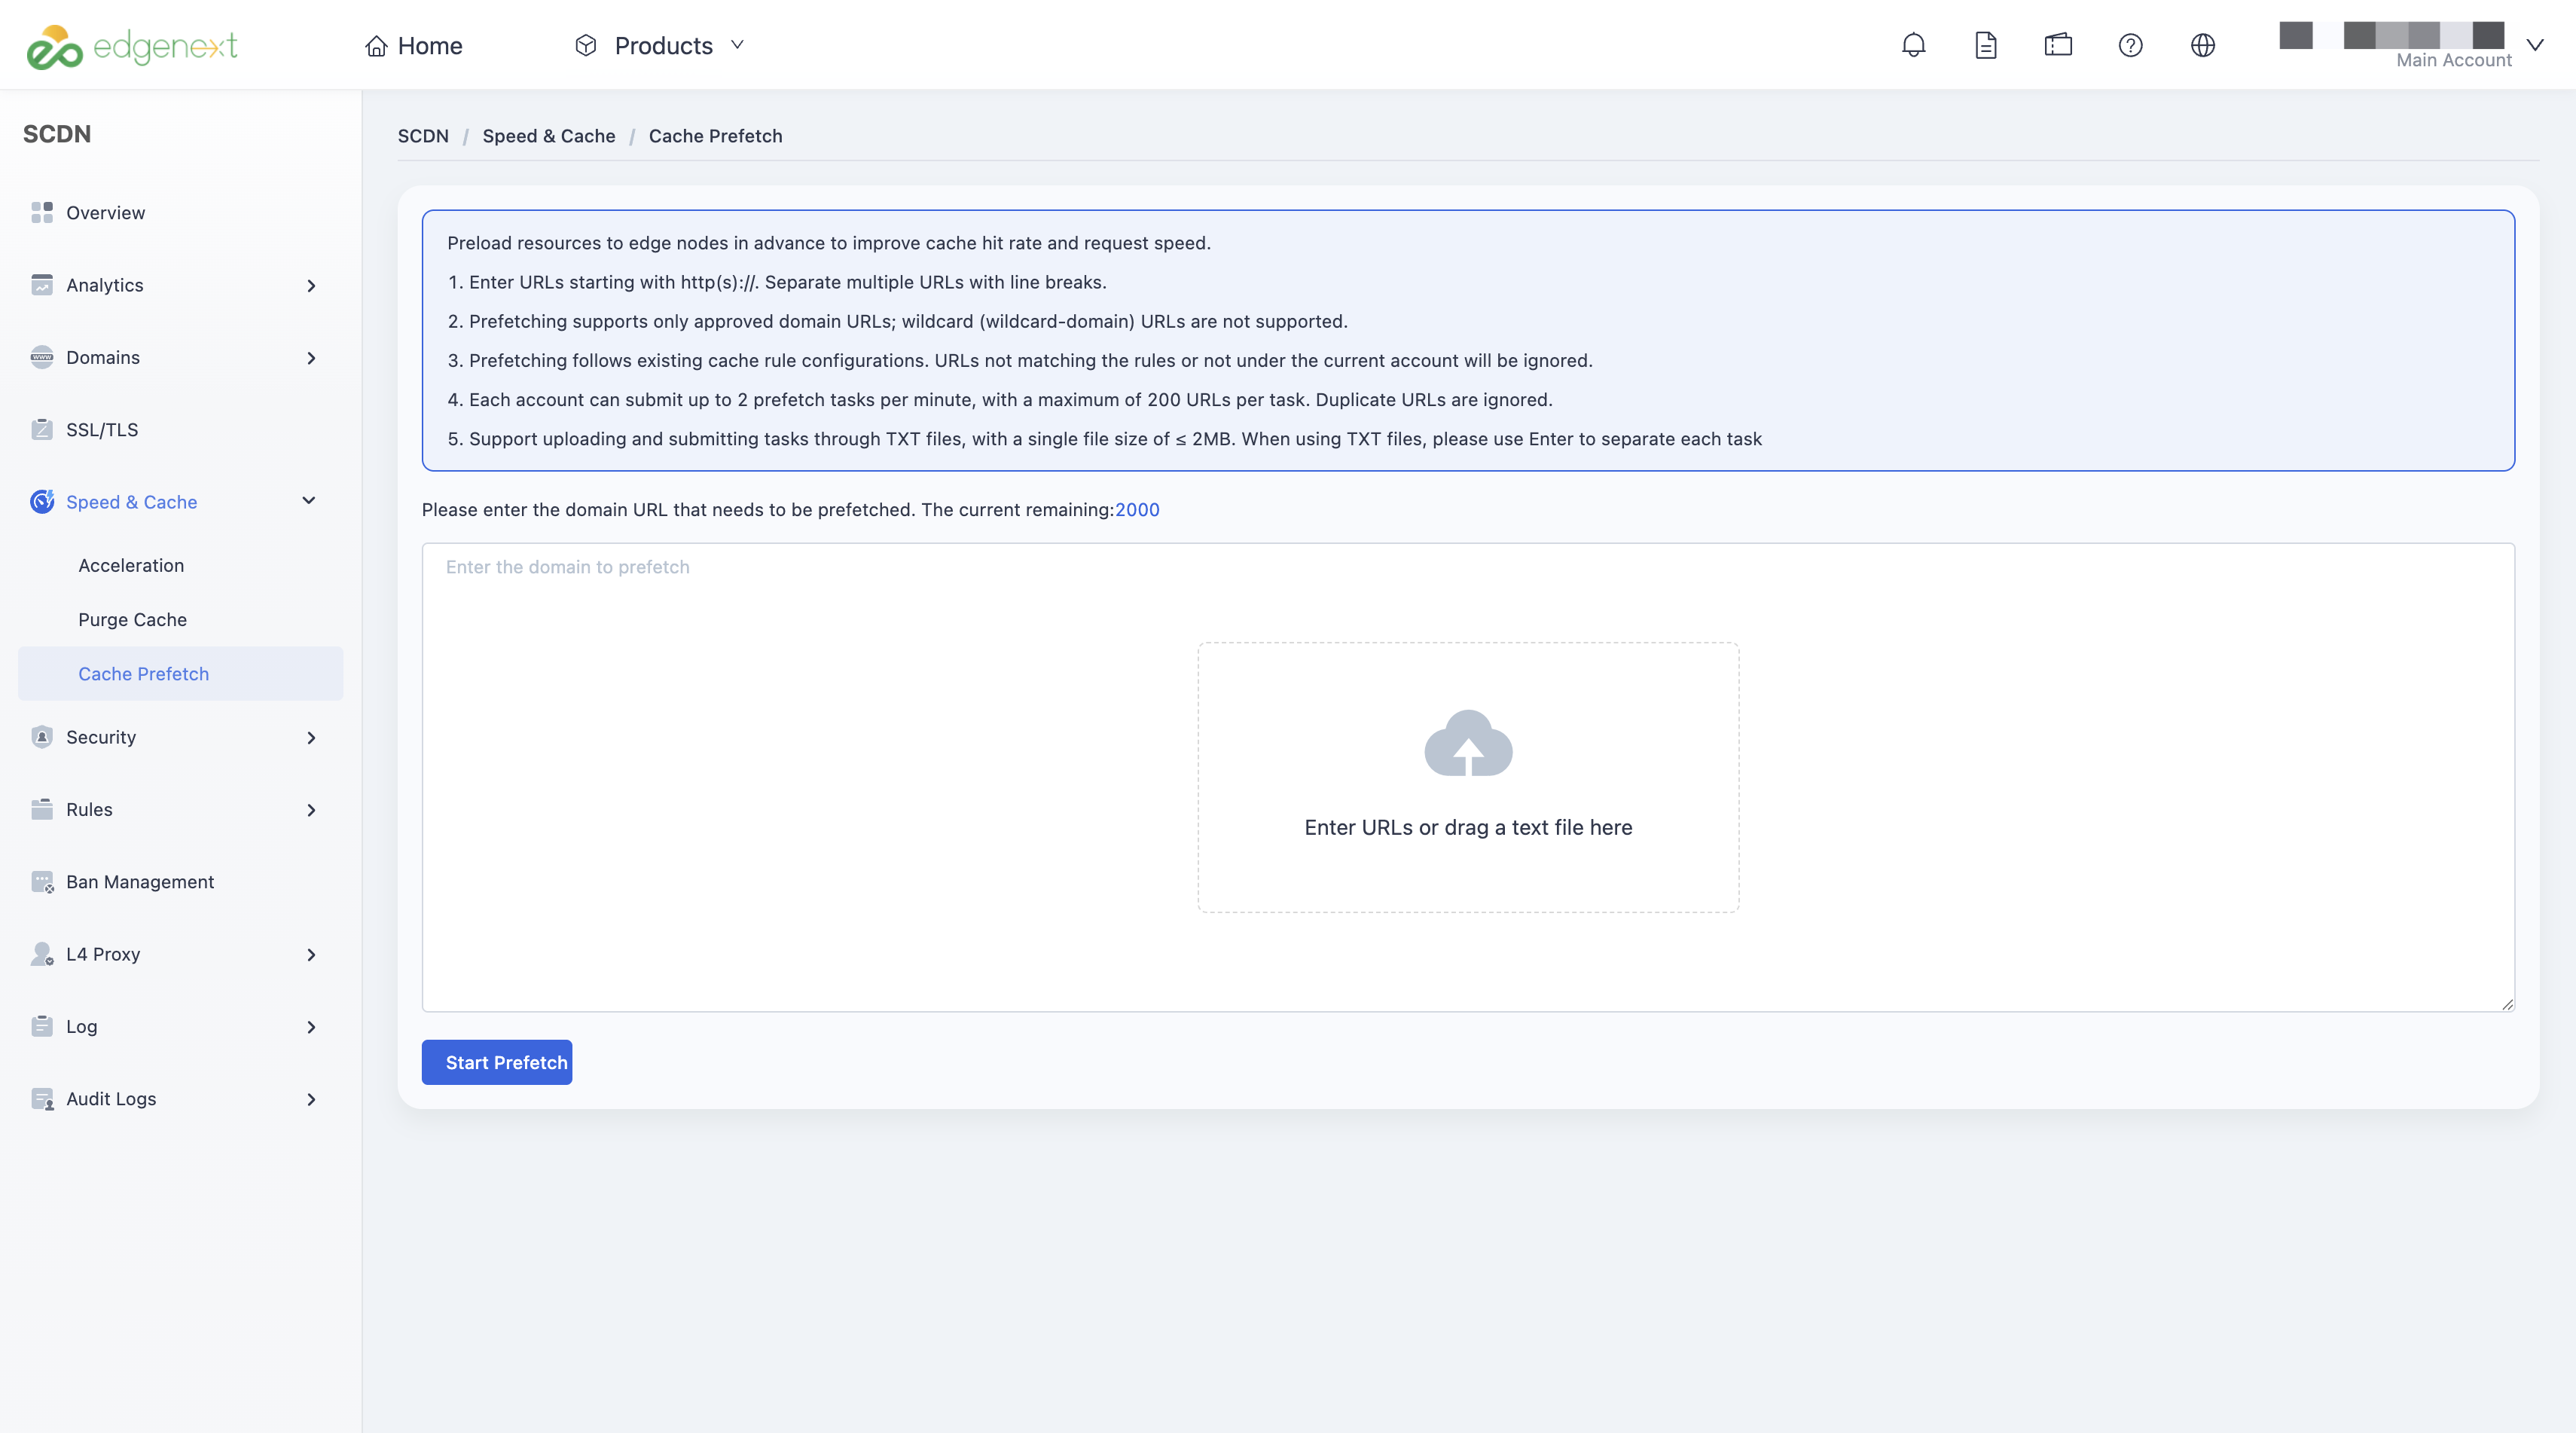Focus the prefetch domain URL text area
The width and height of the screenshot is (2576, 1433).
click(1468, 777)
